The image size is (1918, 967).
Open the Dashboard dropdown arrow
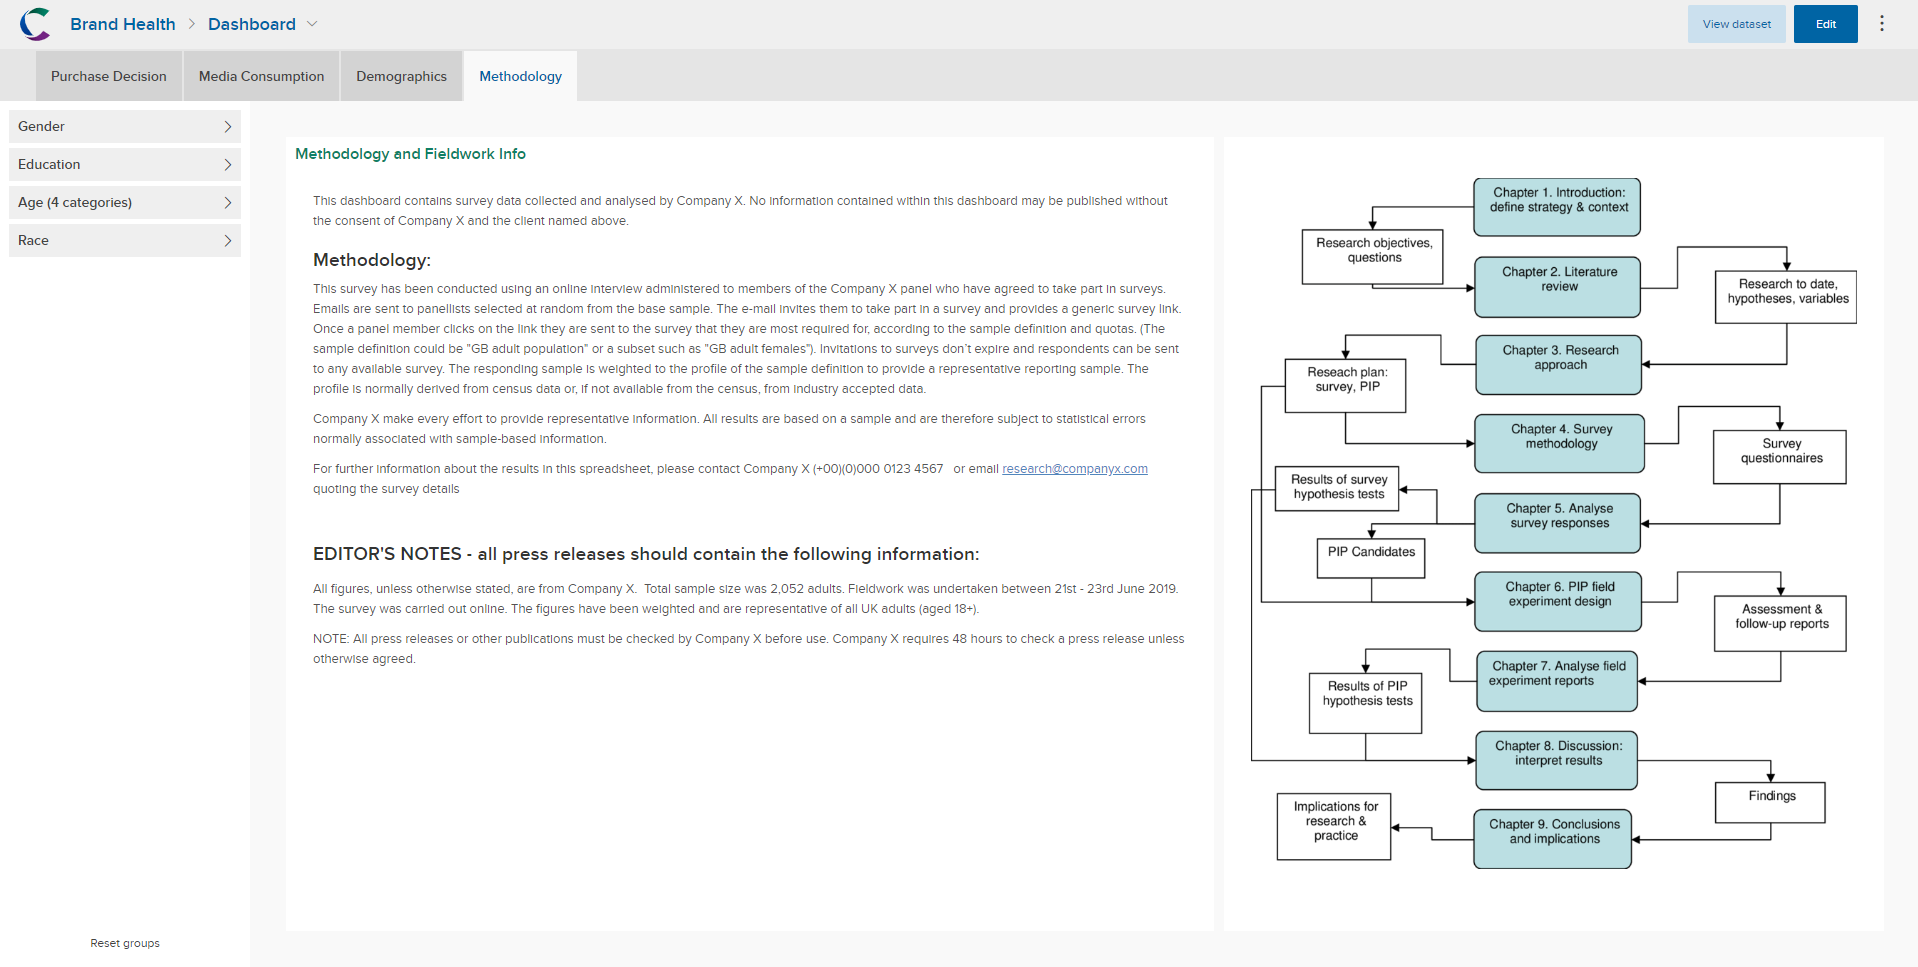pyautogui.click(x=312, y=24)
